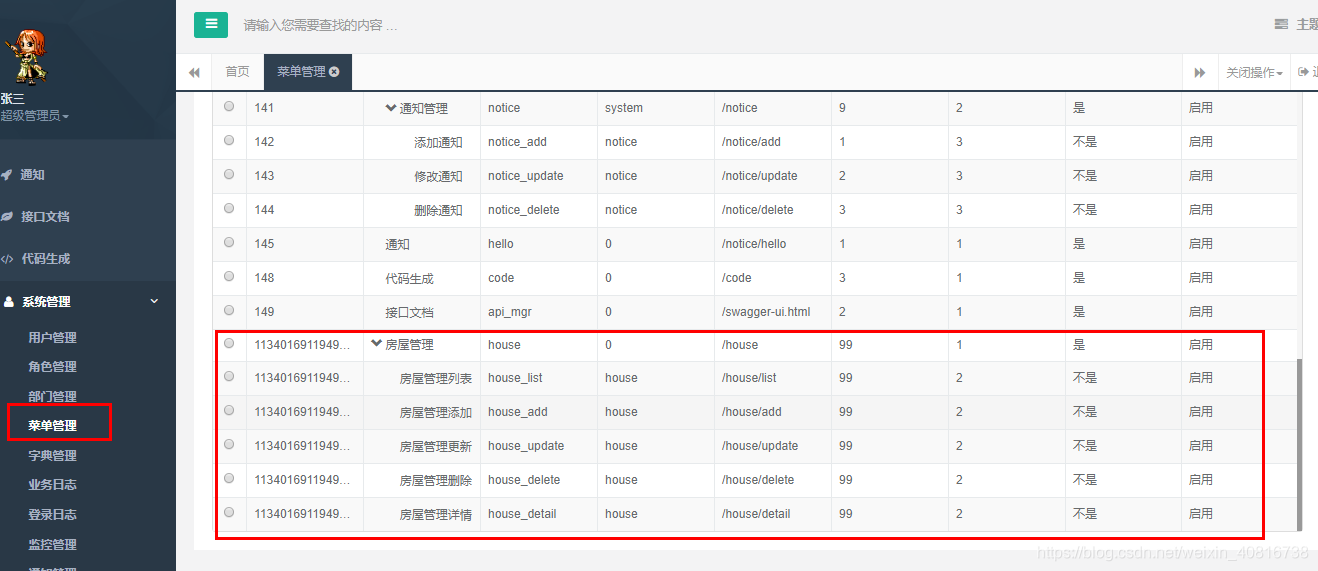Click the code icon beside 代码生成

(7, 259)
